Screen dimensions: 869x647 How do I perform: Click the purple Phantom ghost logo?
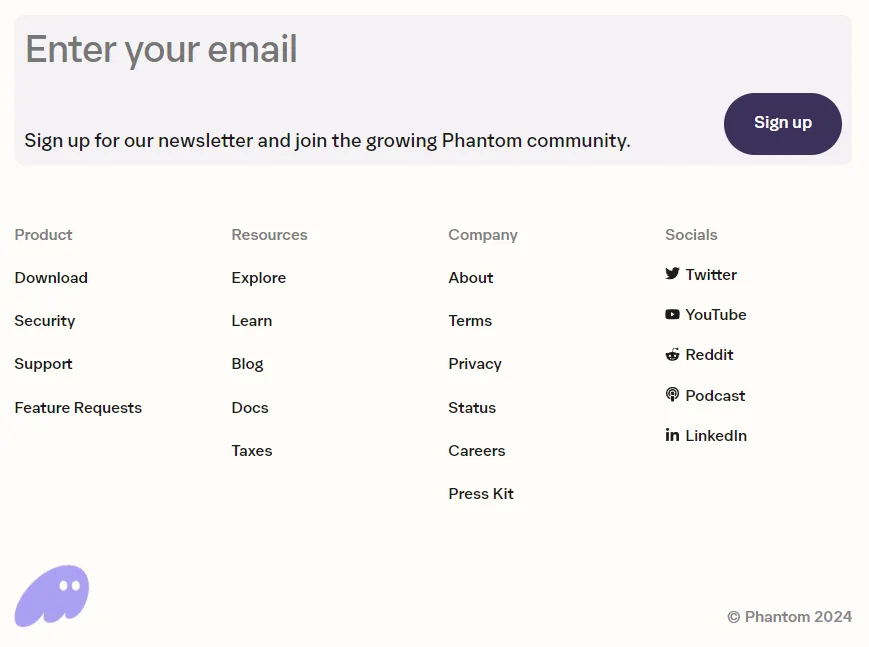(52, 596)
